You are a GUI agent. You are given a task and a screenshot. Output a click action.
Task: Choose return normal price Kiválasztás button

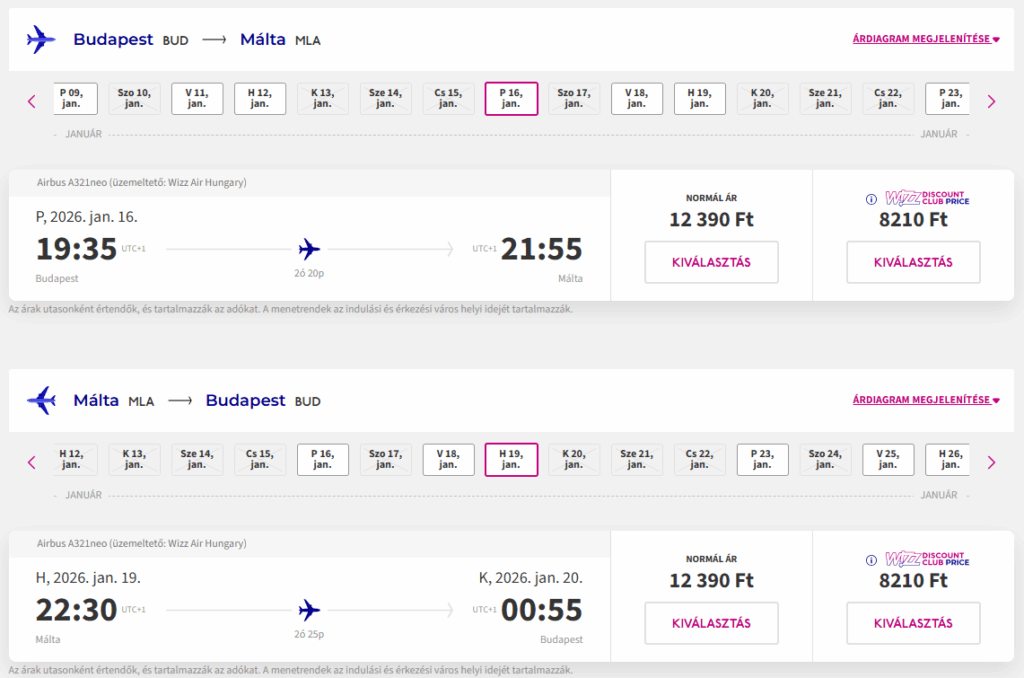[x=711, y=623]
